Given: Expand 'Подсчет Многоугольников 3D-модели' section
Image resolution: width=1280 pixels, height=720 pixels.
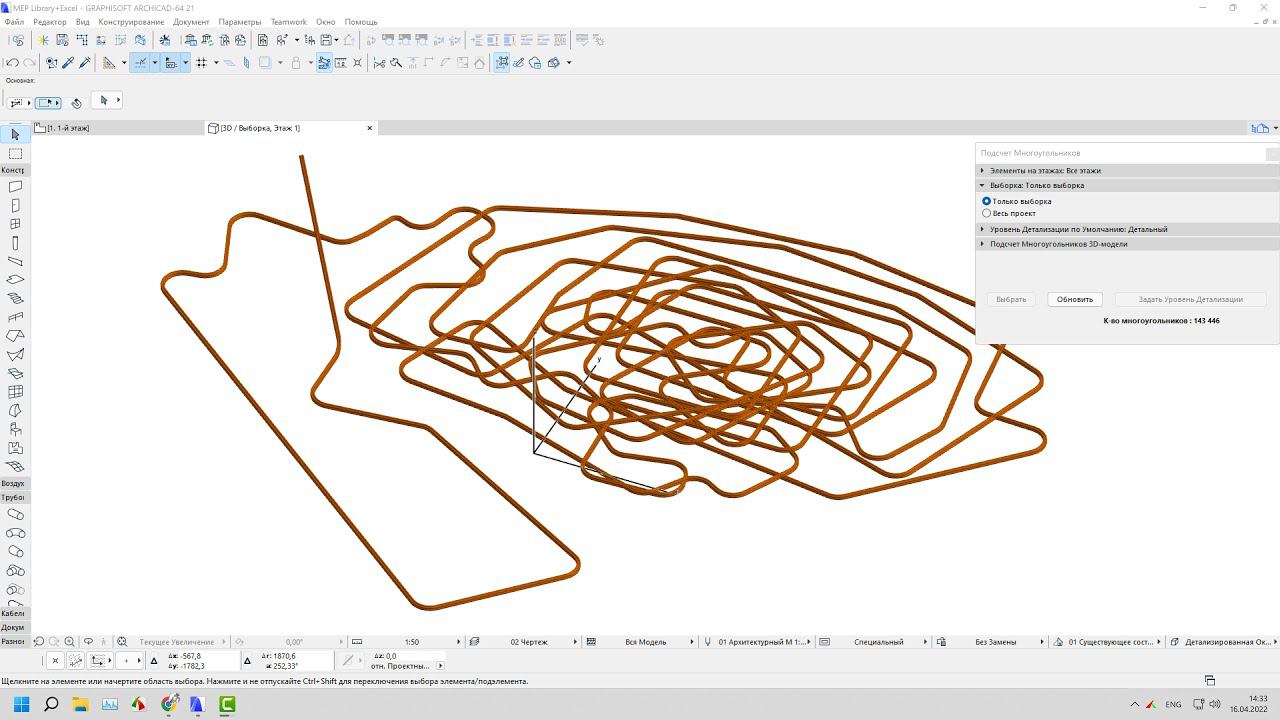Looking at the screenshot, I should (1127, 244).
